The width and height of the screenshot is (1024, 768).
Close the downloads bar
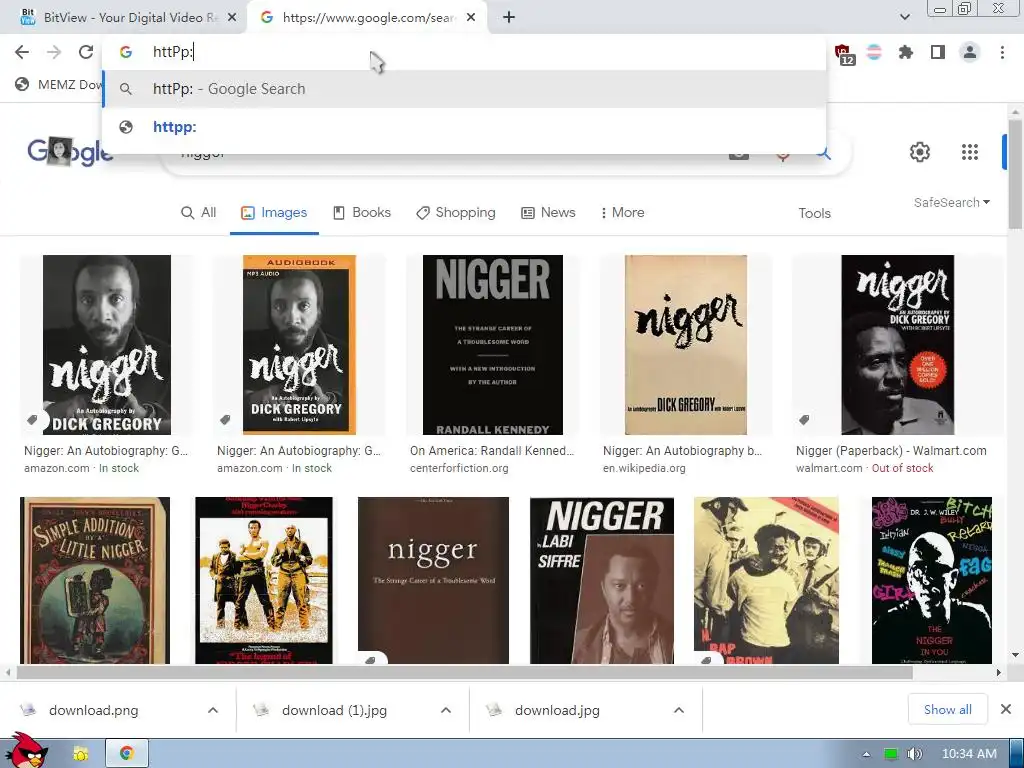tap(1006, 709)
